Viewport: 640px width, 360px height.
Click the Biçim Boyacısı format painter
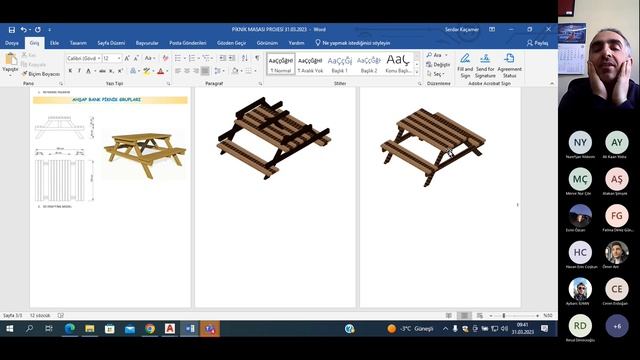pos(41,74)
